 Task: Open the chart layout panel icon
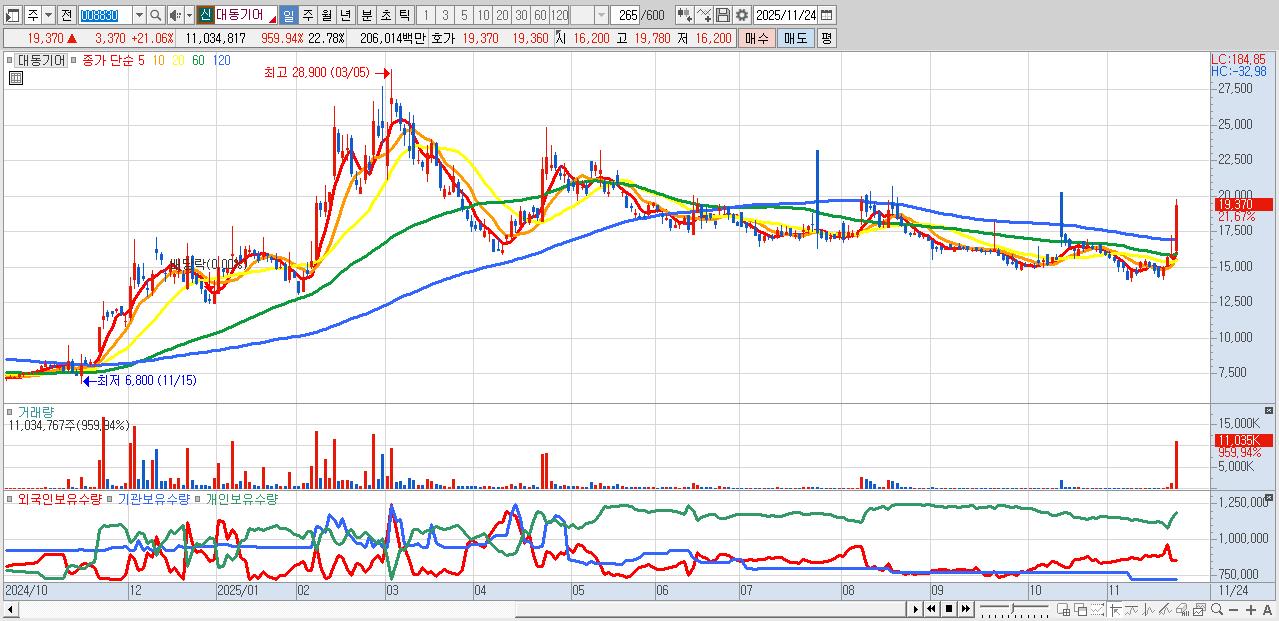pos(13,16)
